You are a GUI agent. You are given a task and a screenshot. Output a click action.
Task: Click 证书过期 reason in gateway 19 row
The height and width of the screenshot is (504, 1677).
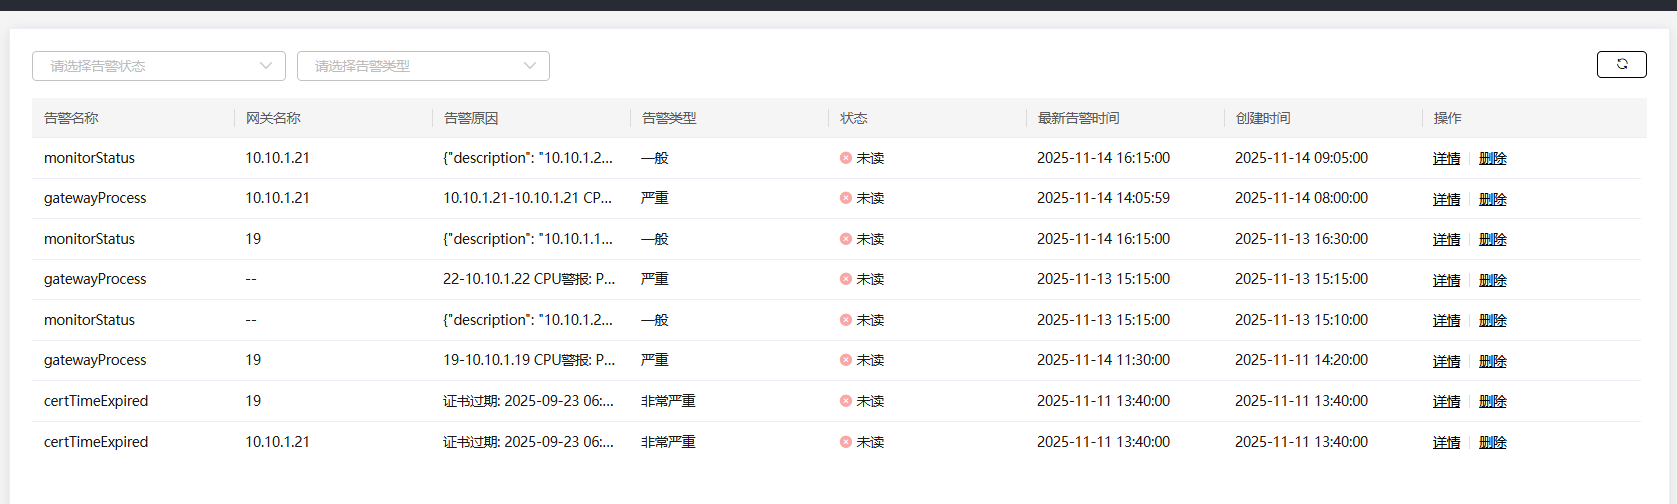point(528,401)
